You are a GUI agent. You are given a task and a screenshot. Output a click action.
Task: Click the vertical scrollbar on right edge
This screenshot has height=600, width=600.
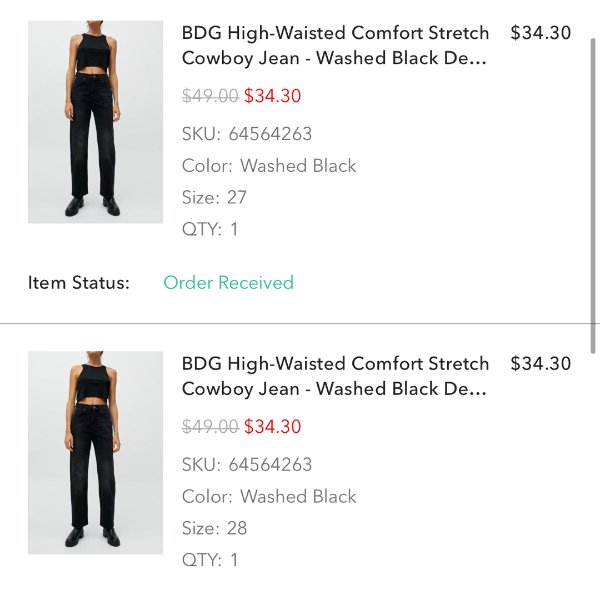(x=593, y=195)
